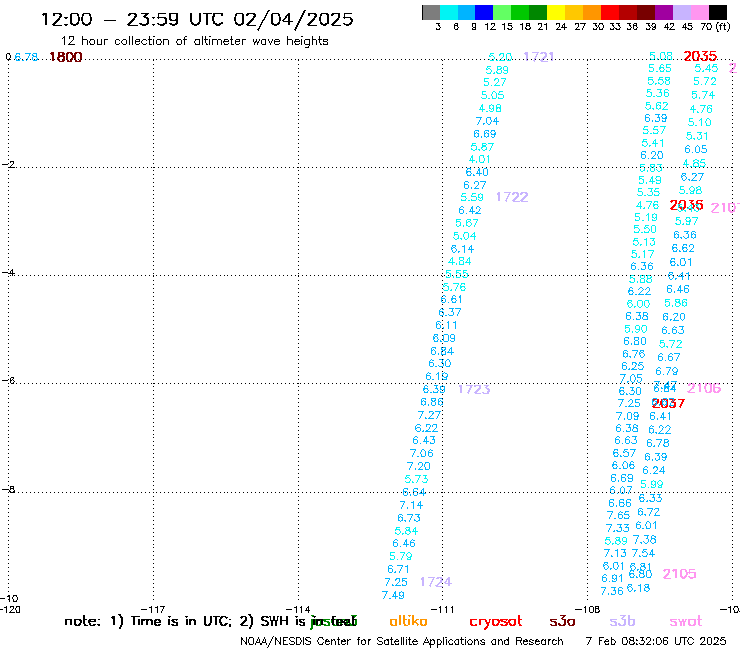This screenshot has width=740, height=650.
Task: Click the 'NOAA/NESDIS Center for Satellite Applications and Research' credit
Action: (402, 642)
